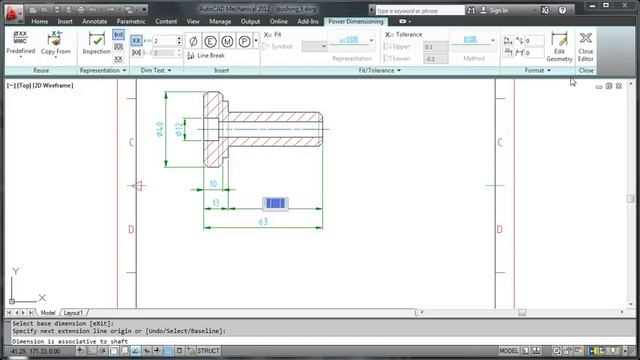
Task: Switch to the Layout1 tab
Action: [x=73, y=313]
